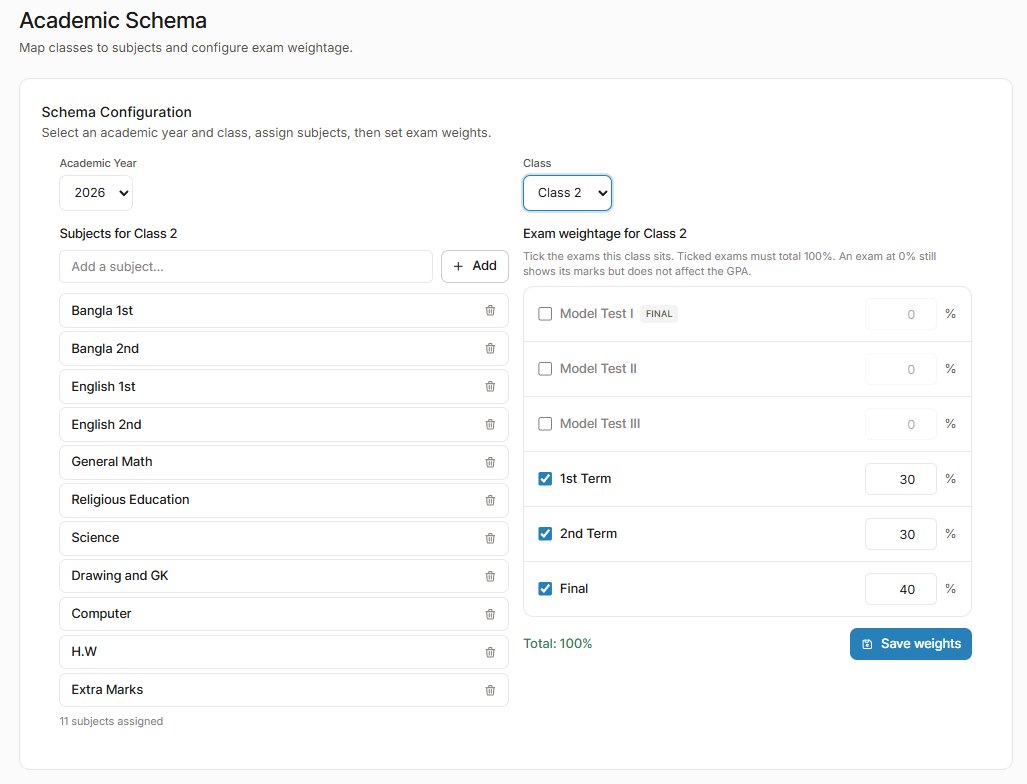Screen dimensions: 1027x784
Task: Remove Bangla 2nd using its trash icon
Action: click(490, 348)
